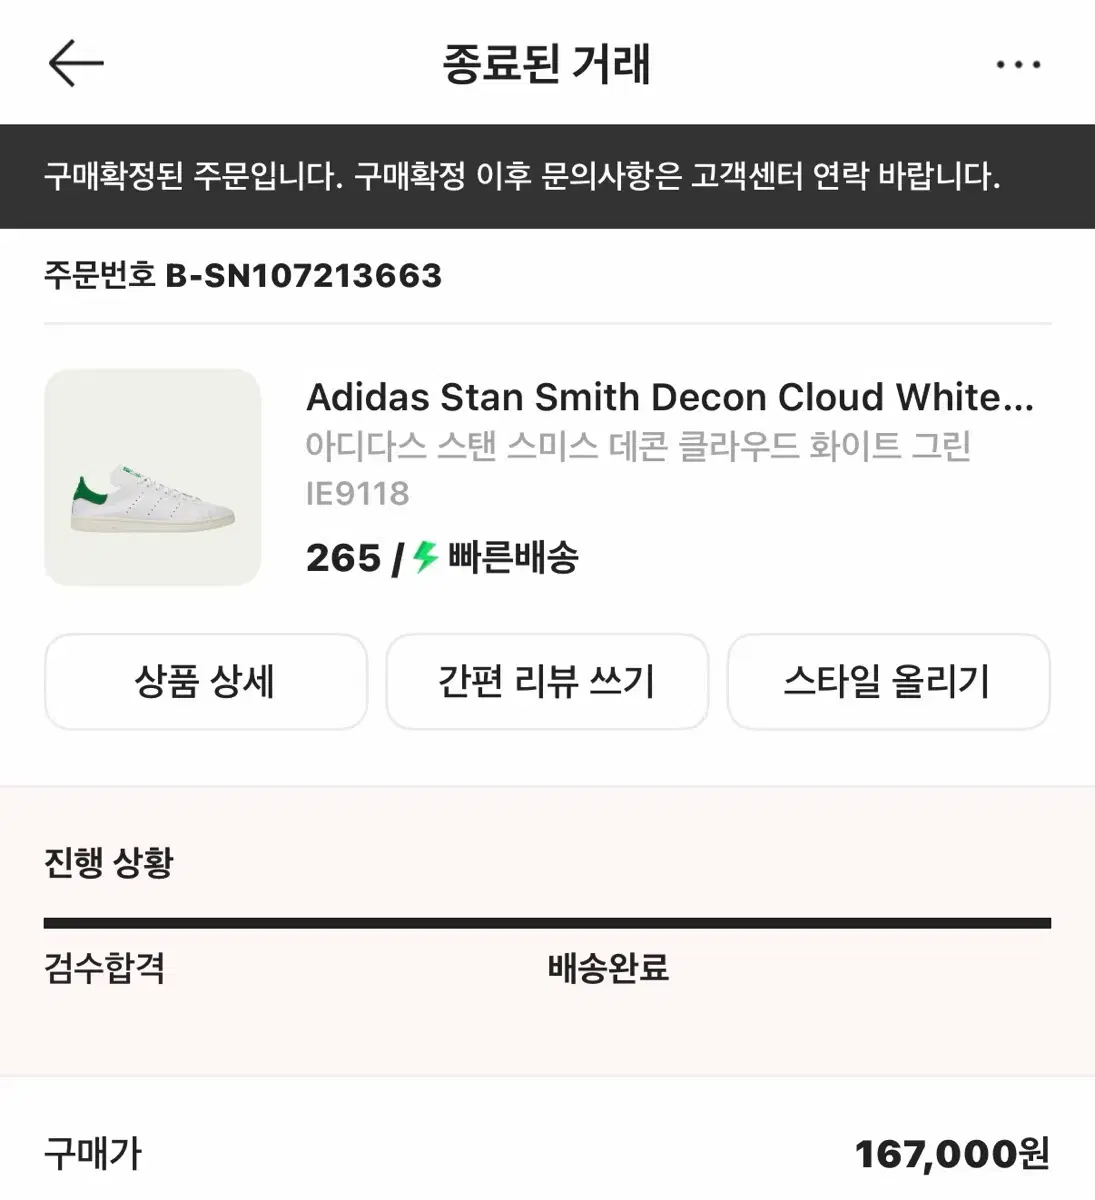Tap the Korean product name 아디다스 스탠 스미스

638,446
